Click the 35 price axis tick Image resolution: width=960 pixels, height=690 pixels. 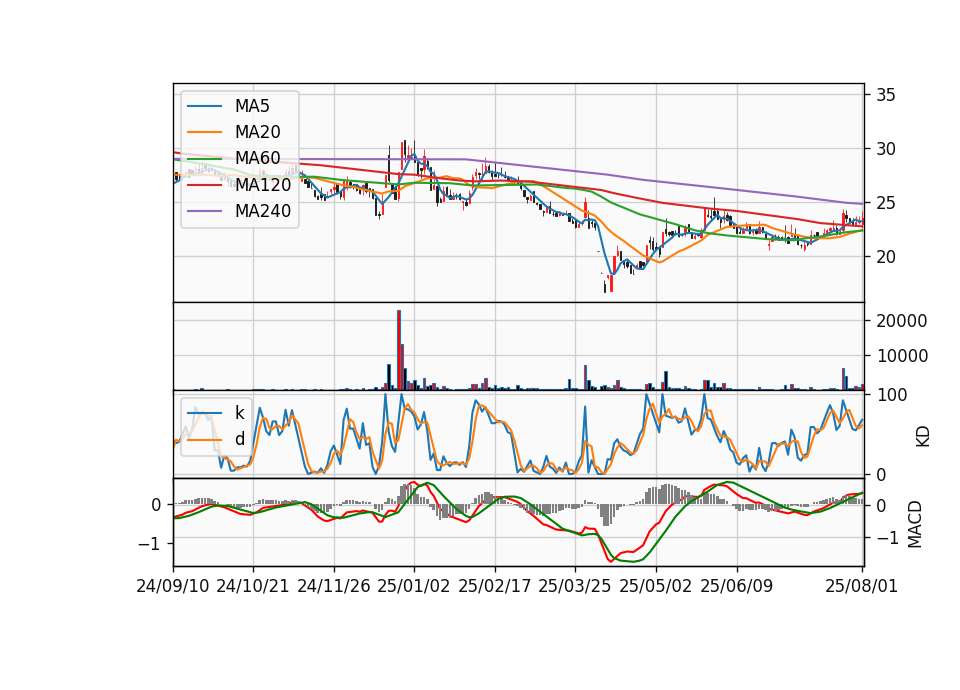885,95
